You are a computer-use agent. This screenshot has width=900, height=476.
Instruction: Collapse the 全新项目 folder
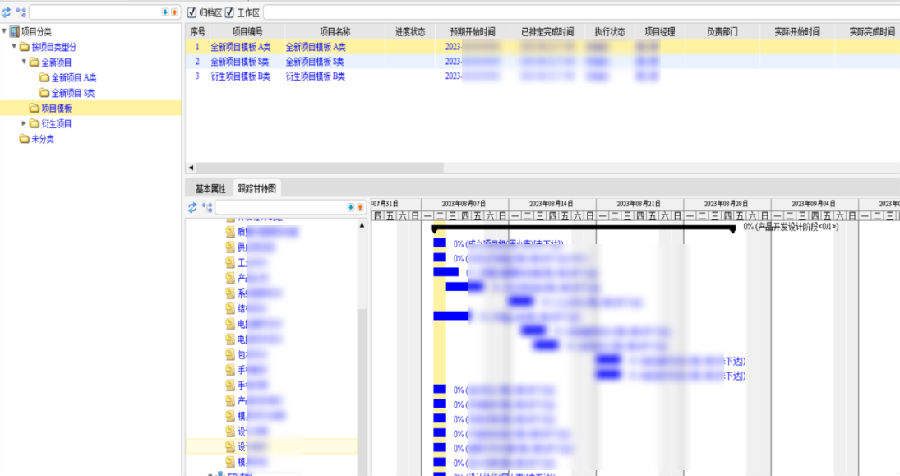click(24, 61)
